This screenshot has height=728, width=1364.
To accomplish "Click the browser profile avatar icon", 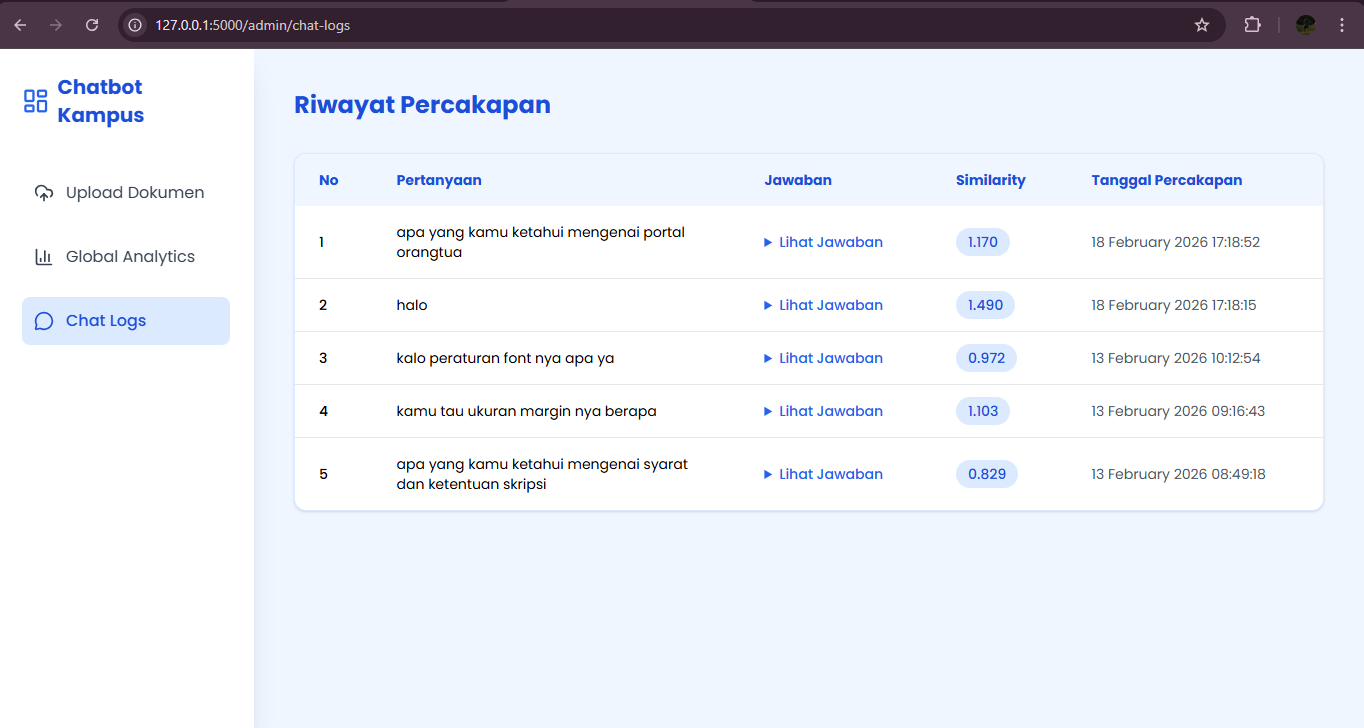I will tap(1305, 24).
